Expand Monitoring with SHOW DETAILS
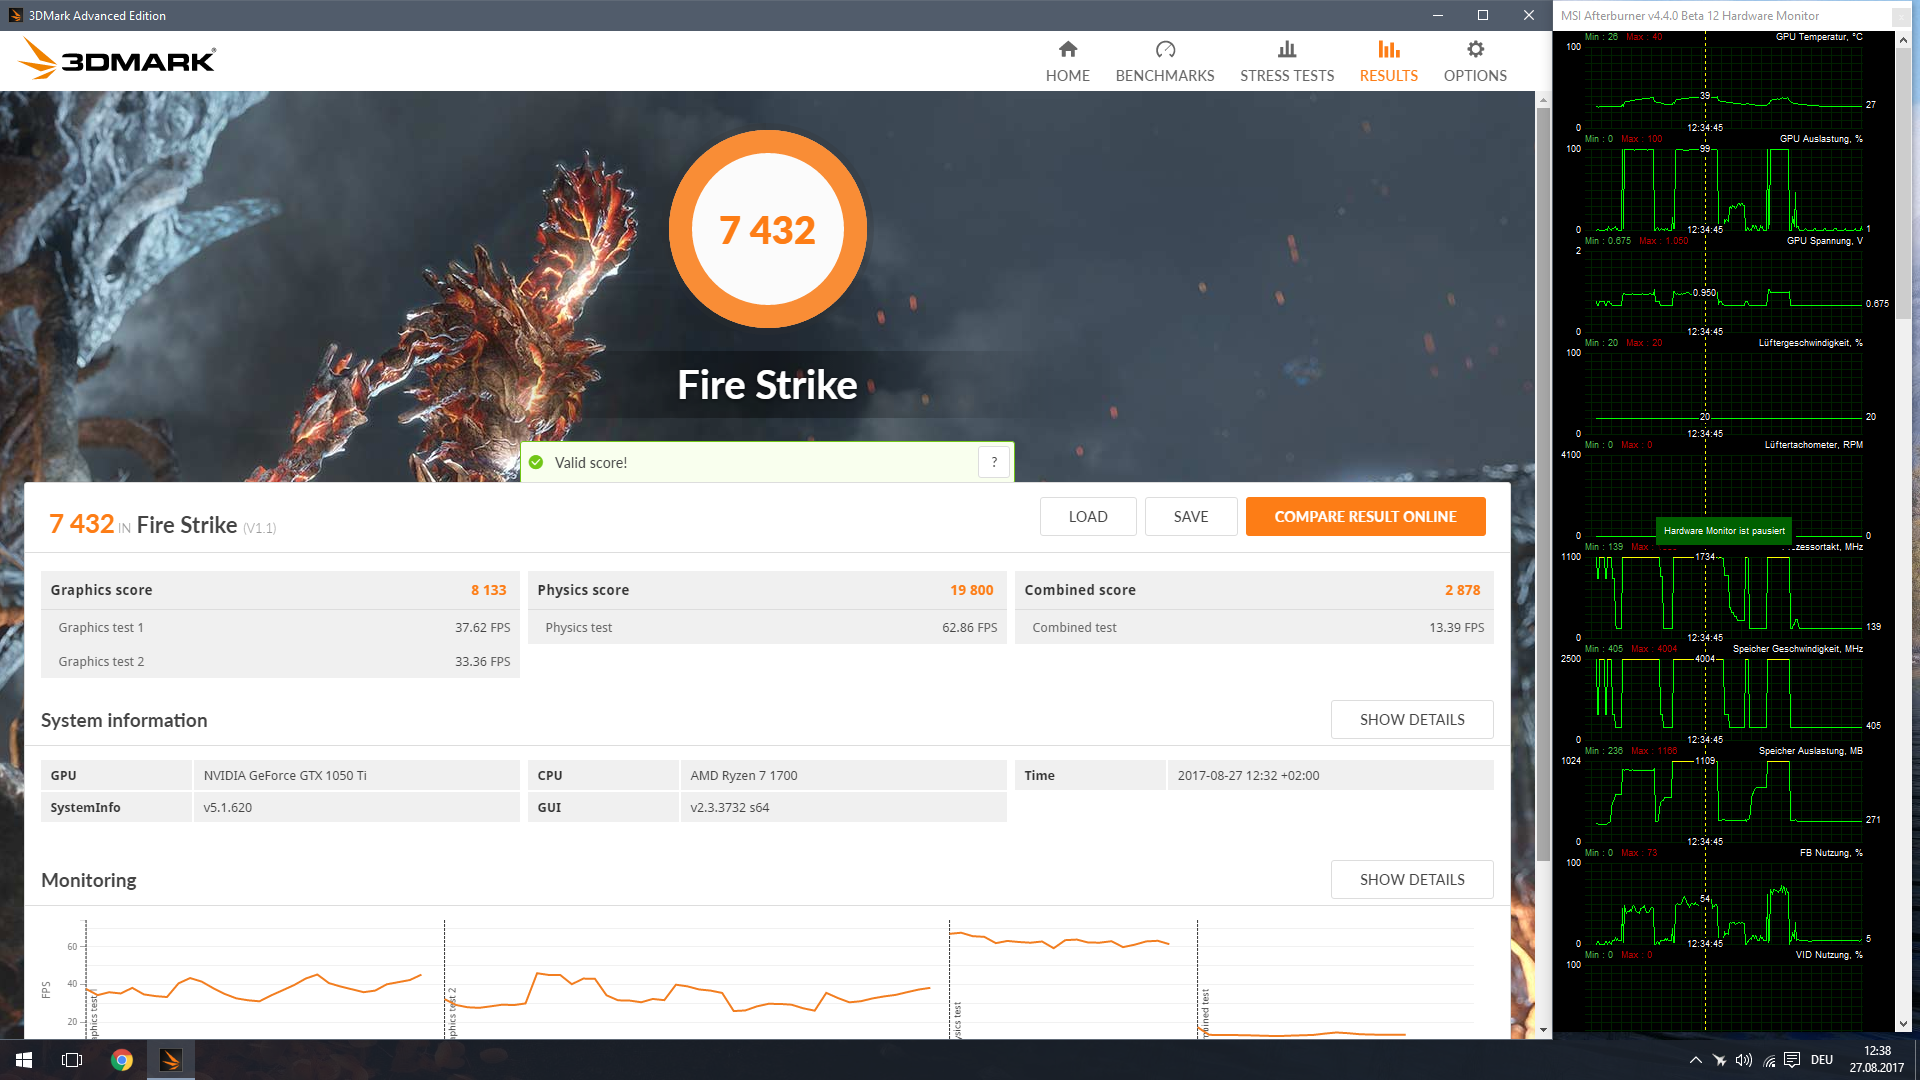The width and height of the screenshot is (1920, 1080). pos(1411,880)
